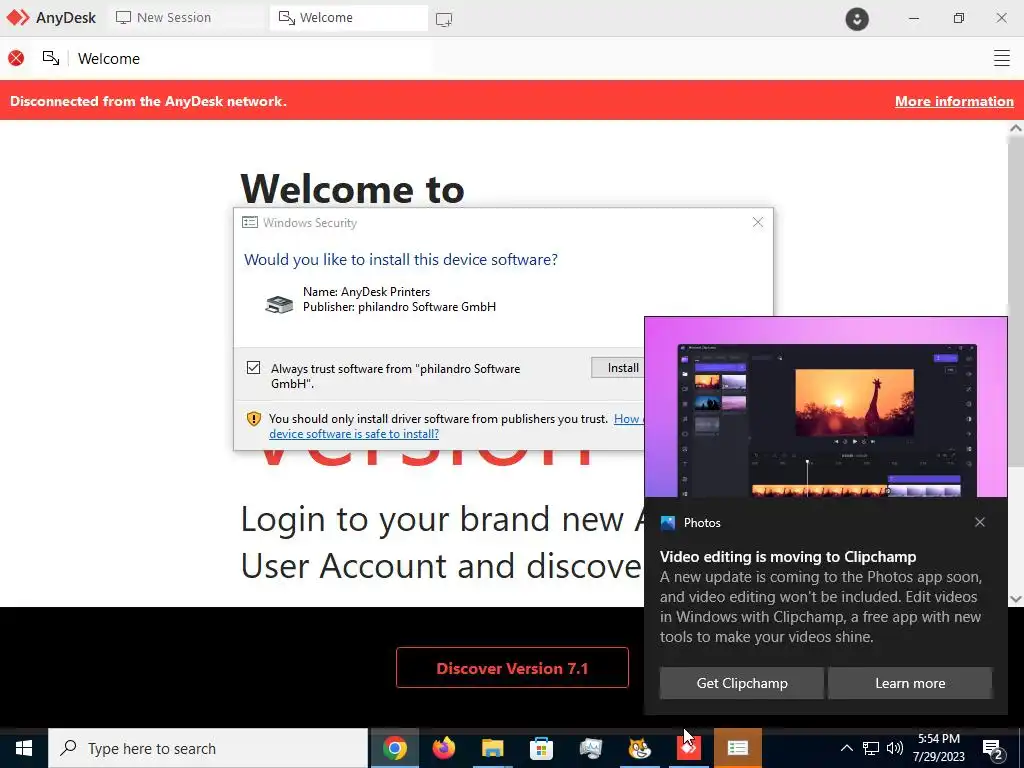Viewport: 1024px width, 768px height.
Task: Show hidden tray icons
Action: tap(846, 748)
